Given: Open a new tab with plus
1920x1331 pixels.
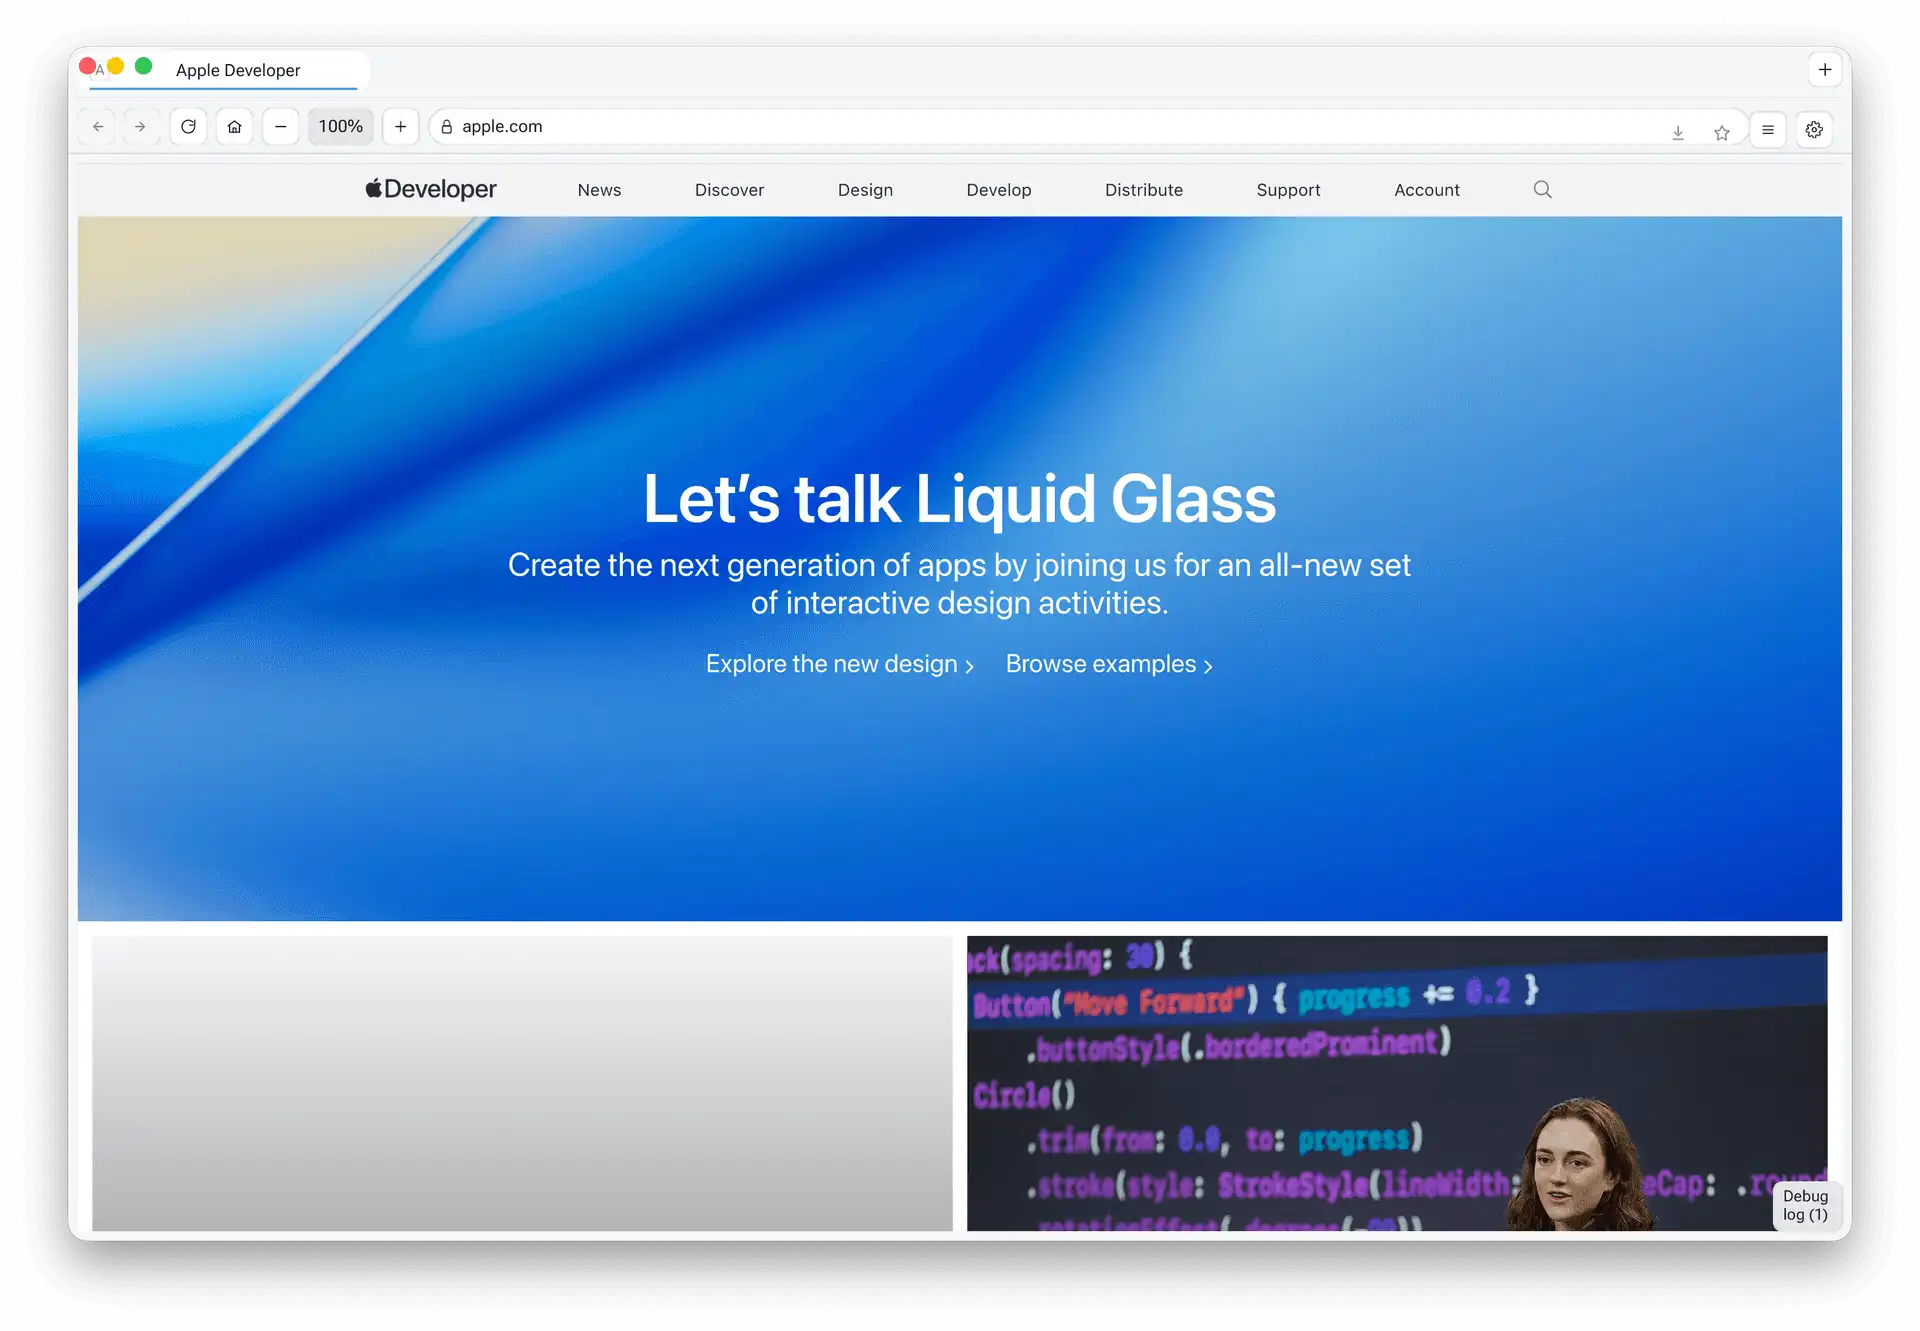Looking at the screenshot, I should (x=1825, y=70).
